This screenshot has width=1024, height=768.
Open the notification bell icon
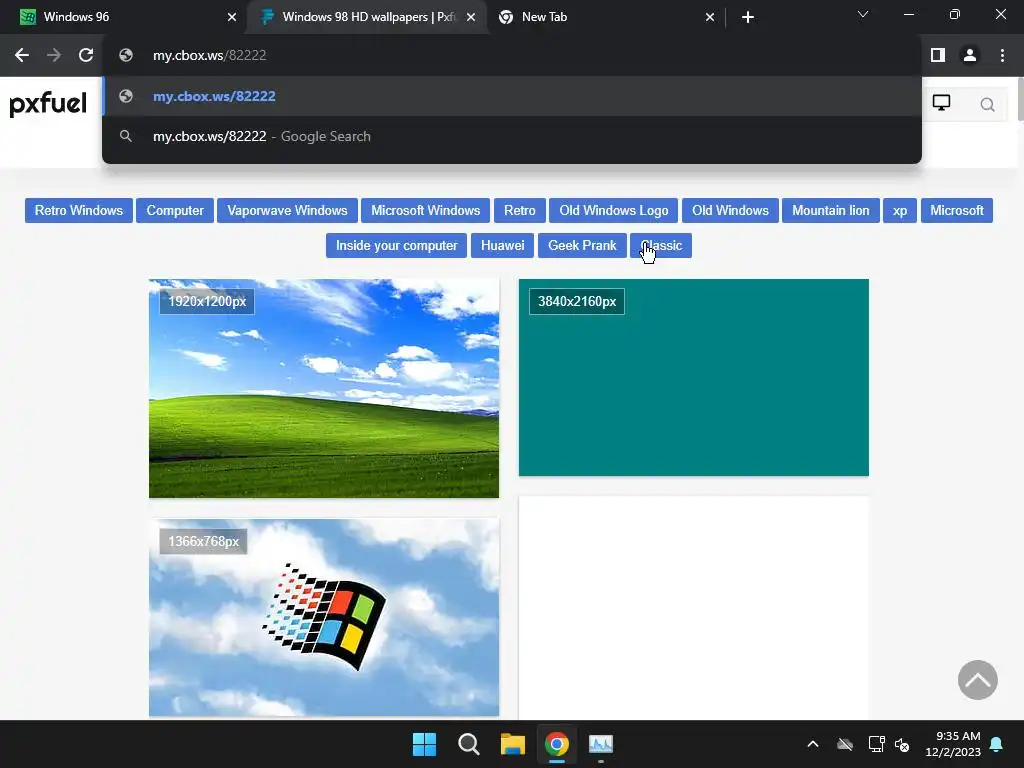(x=997, y=744)
